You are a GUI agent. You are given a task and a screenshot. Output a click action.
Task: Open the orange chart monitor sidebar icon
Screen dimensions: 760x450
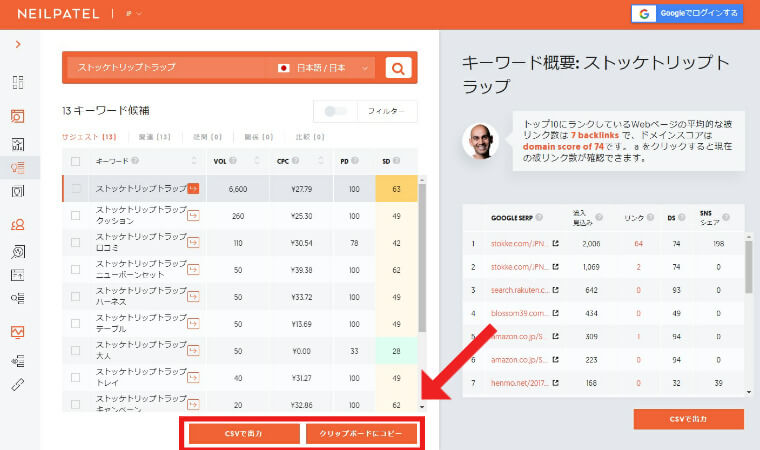click(18, 332)
